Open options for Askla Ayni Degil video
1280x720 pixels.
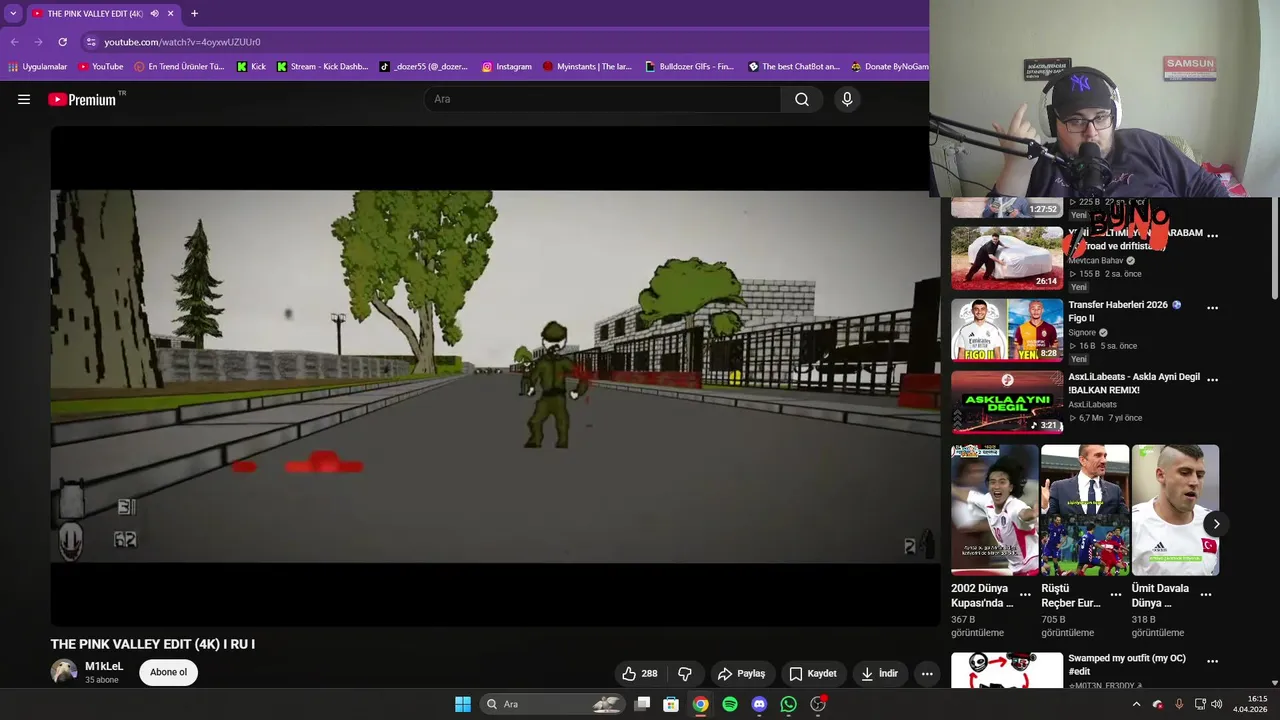click(1212, 380)
